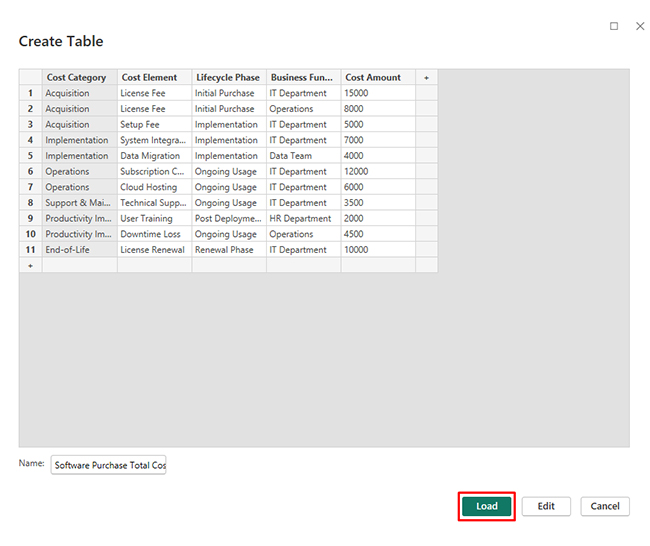Maximize the Create Table window
The width and height of the screenshot is (650, 546).
click(614, 26)
